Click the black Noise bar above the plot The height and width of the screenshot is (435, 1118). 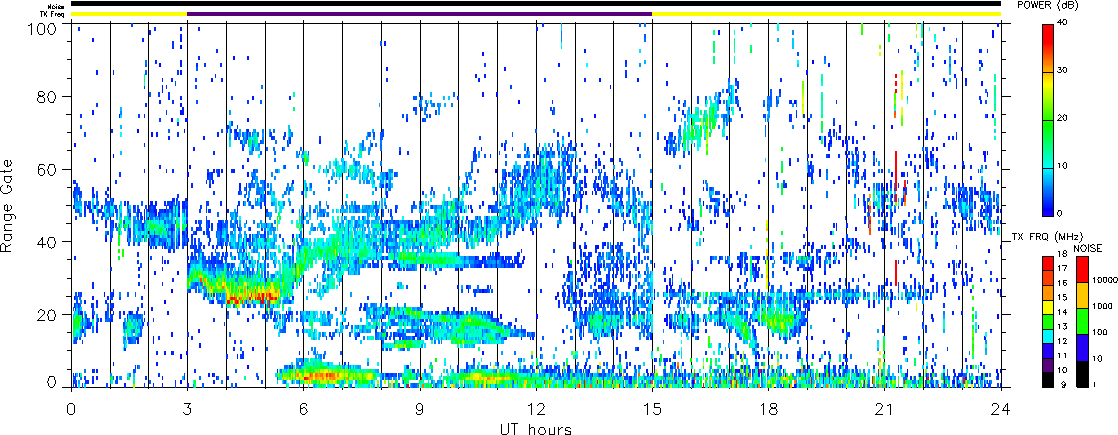tap(535, 3)
